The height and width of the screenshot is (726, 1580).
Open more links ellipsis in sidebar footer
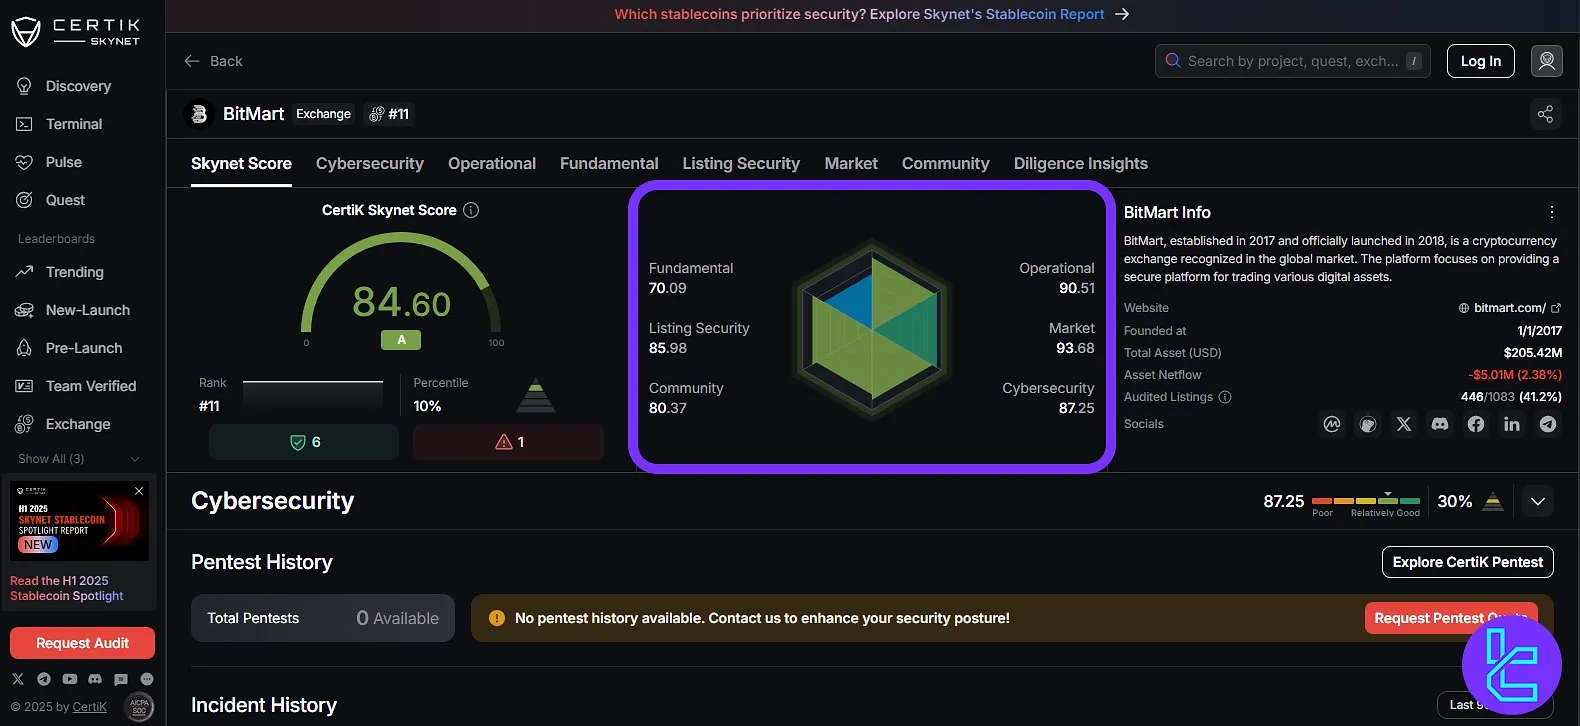coord(147,679)
